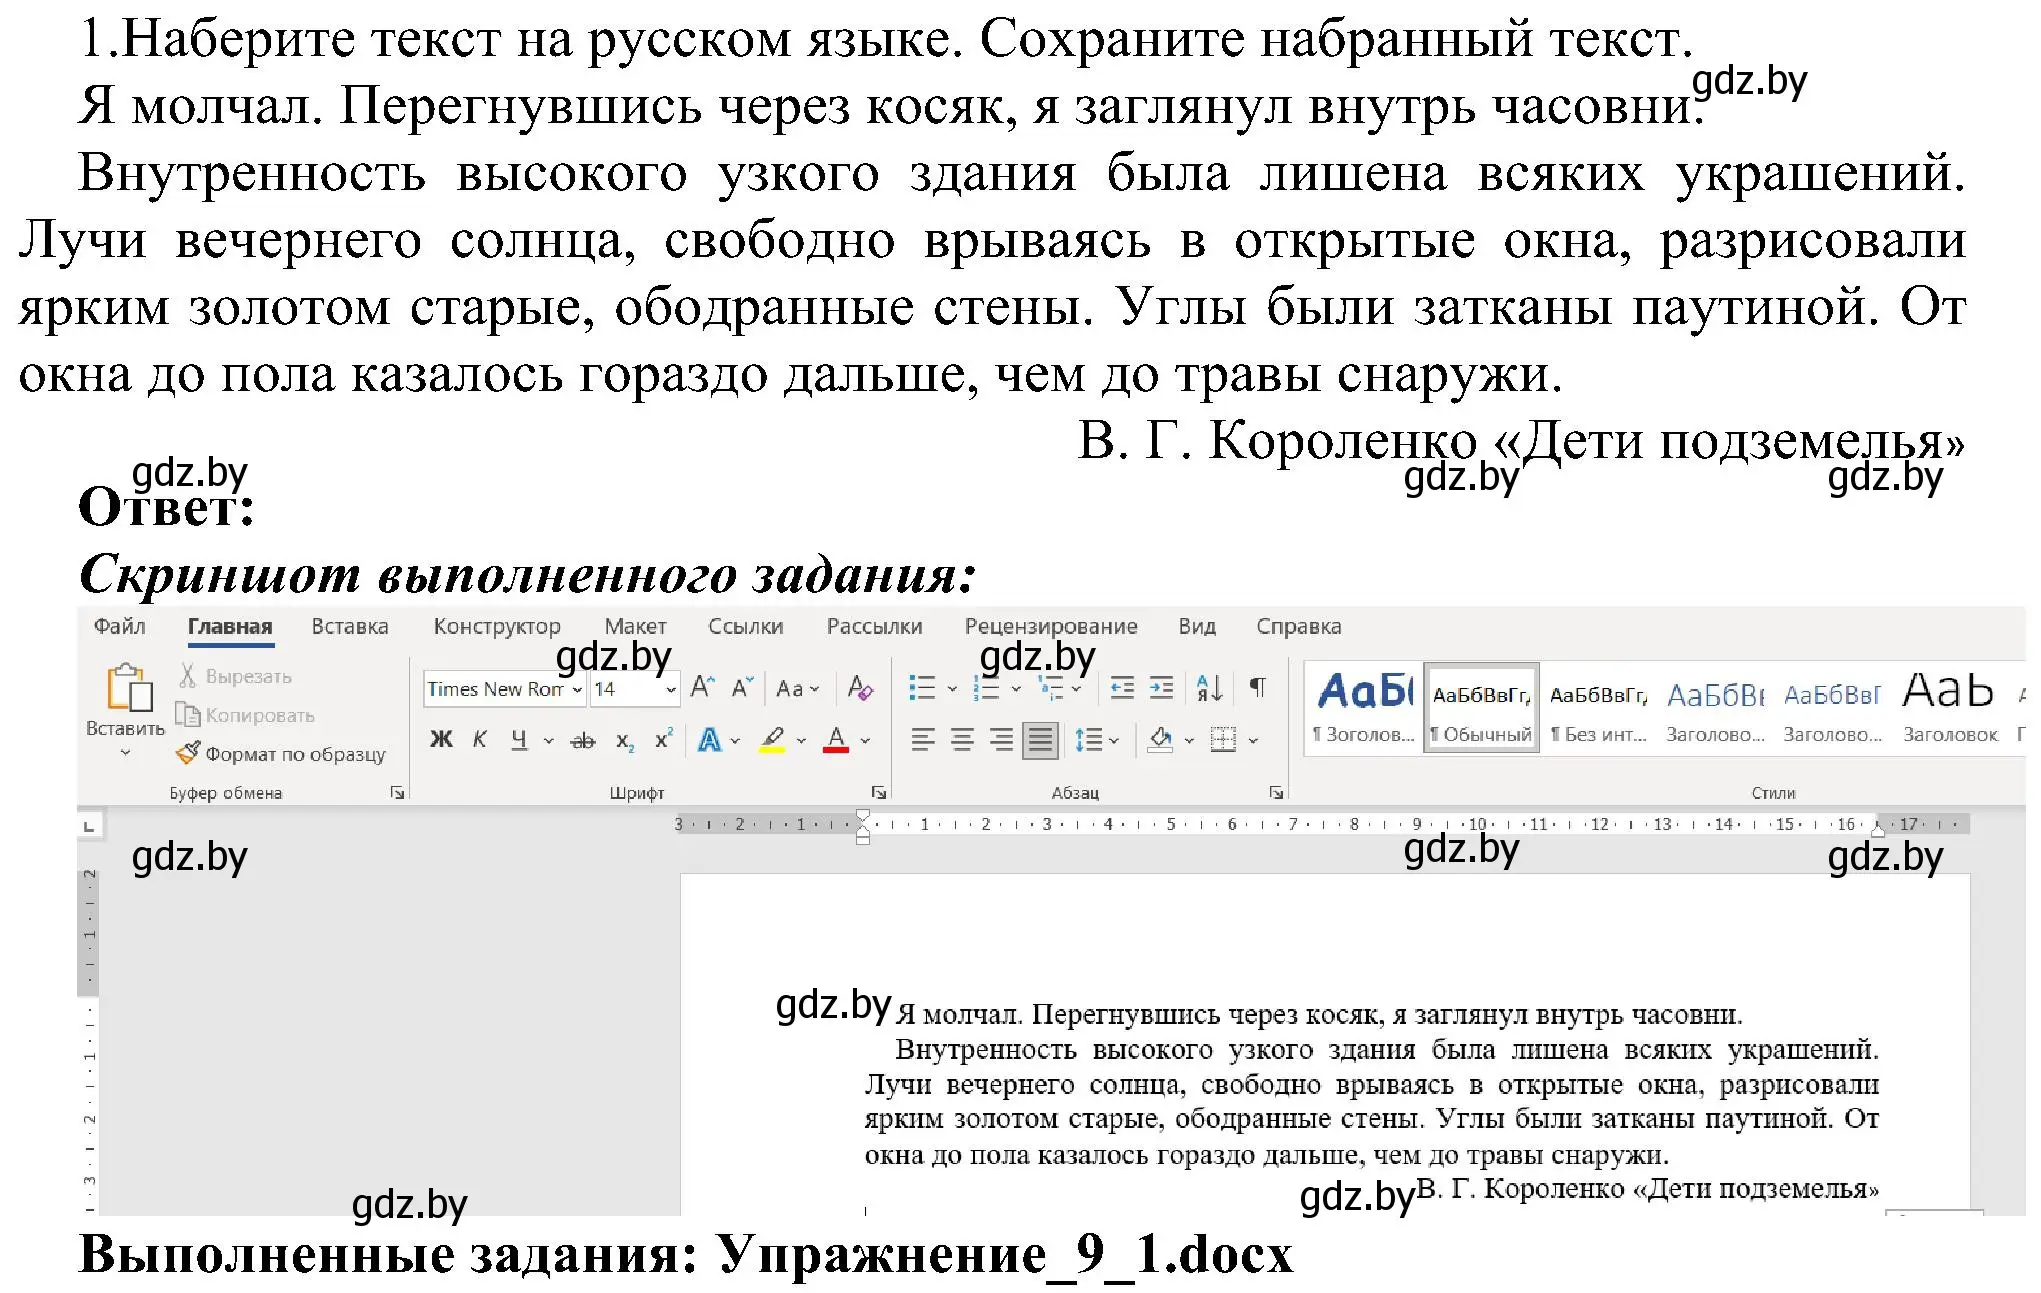Image resolution: width=2041 pixels, height=1293 pixels.
Task: Click the numbered list icon
Action: (986, 688)
